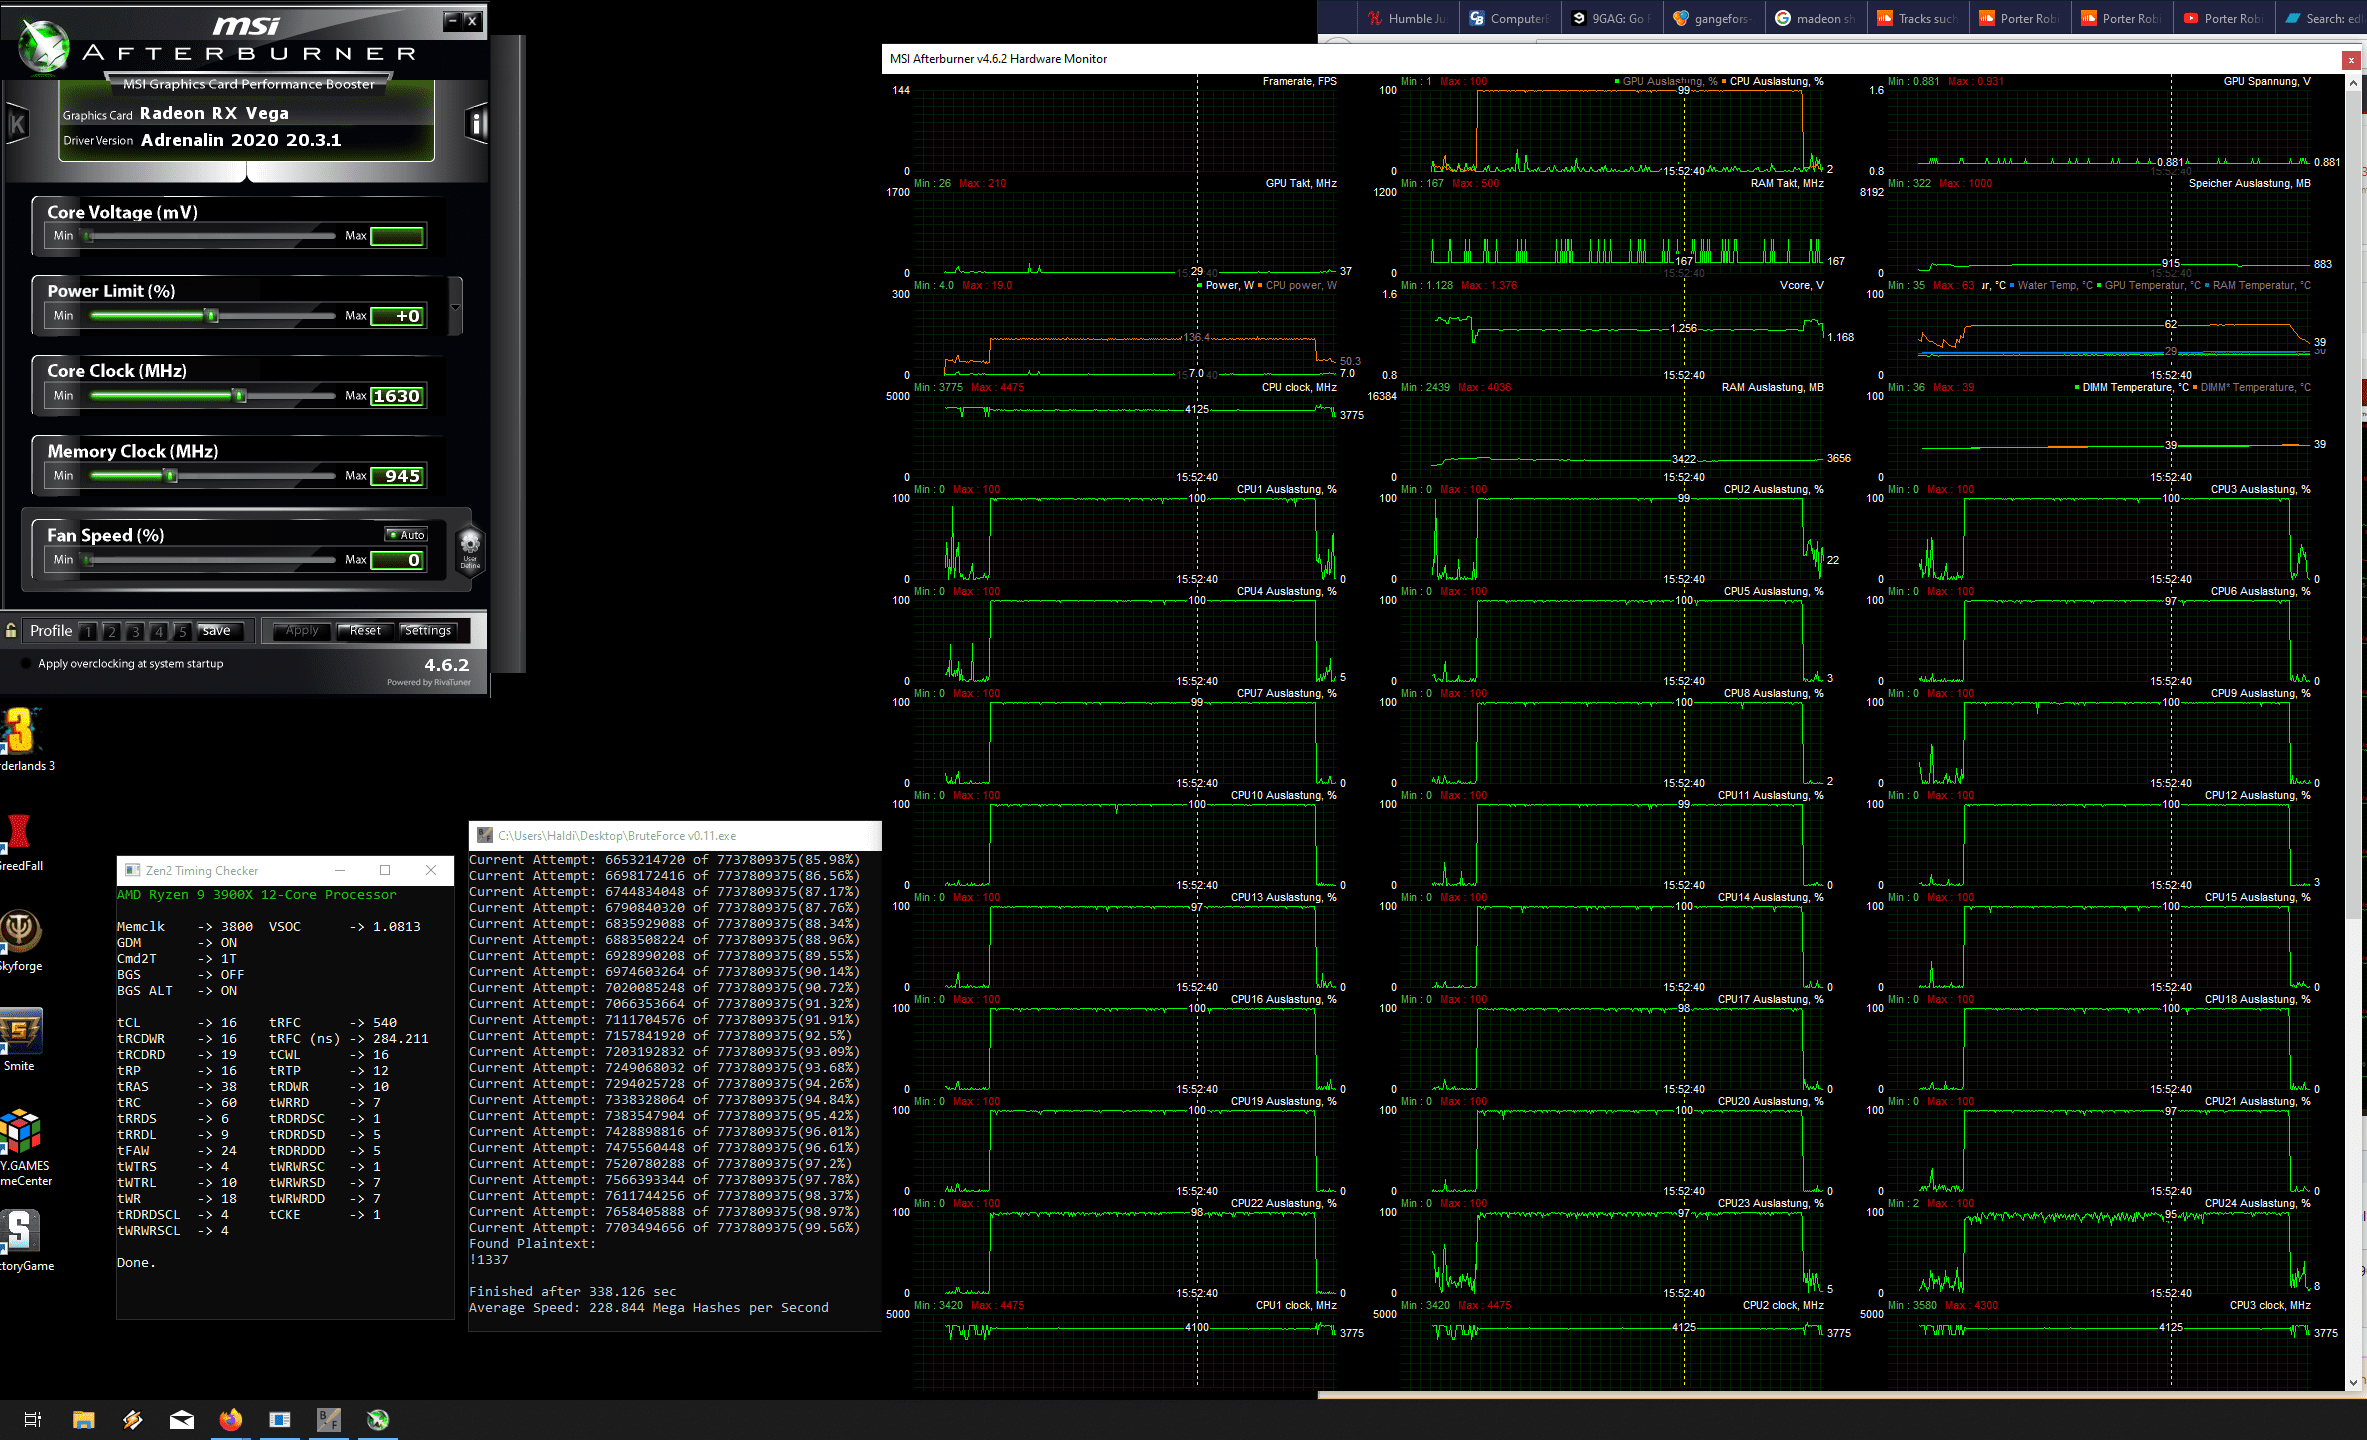Edit the Memory Clock value 945
2367x1440 pixels.
397,476
